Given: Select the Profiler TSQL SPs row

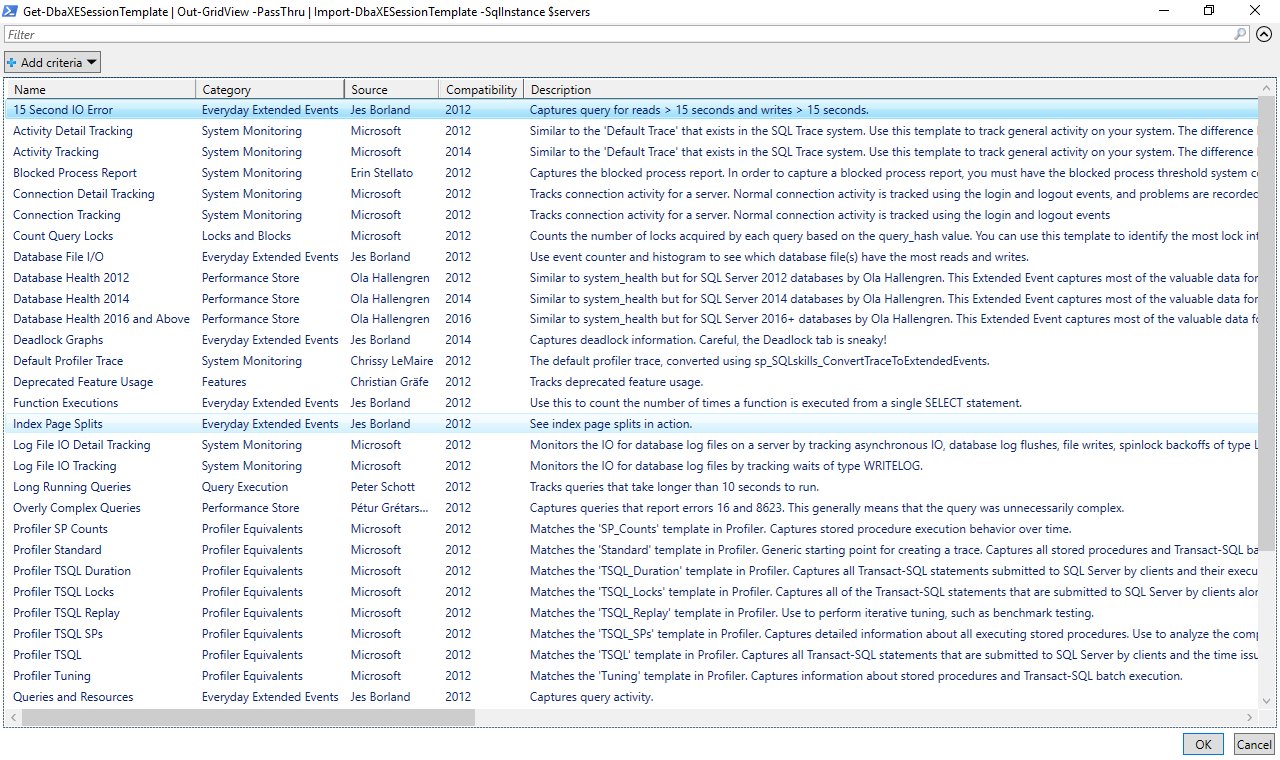Looking at the screenshot, I should pos(631,634).
